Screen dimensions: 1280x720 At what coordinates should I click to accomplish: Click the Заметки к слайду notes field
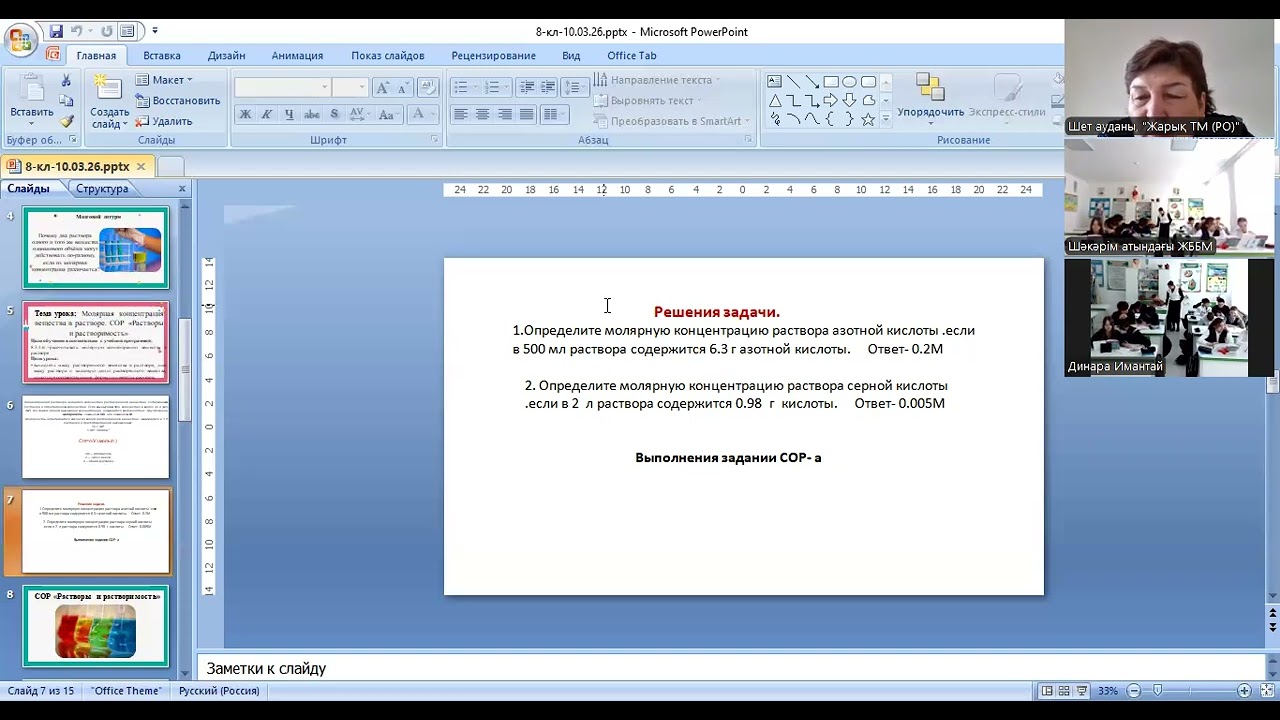click(730, 668)
